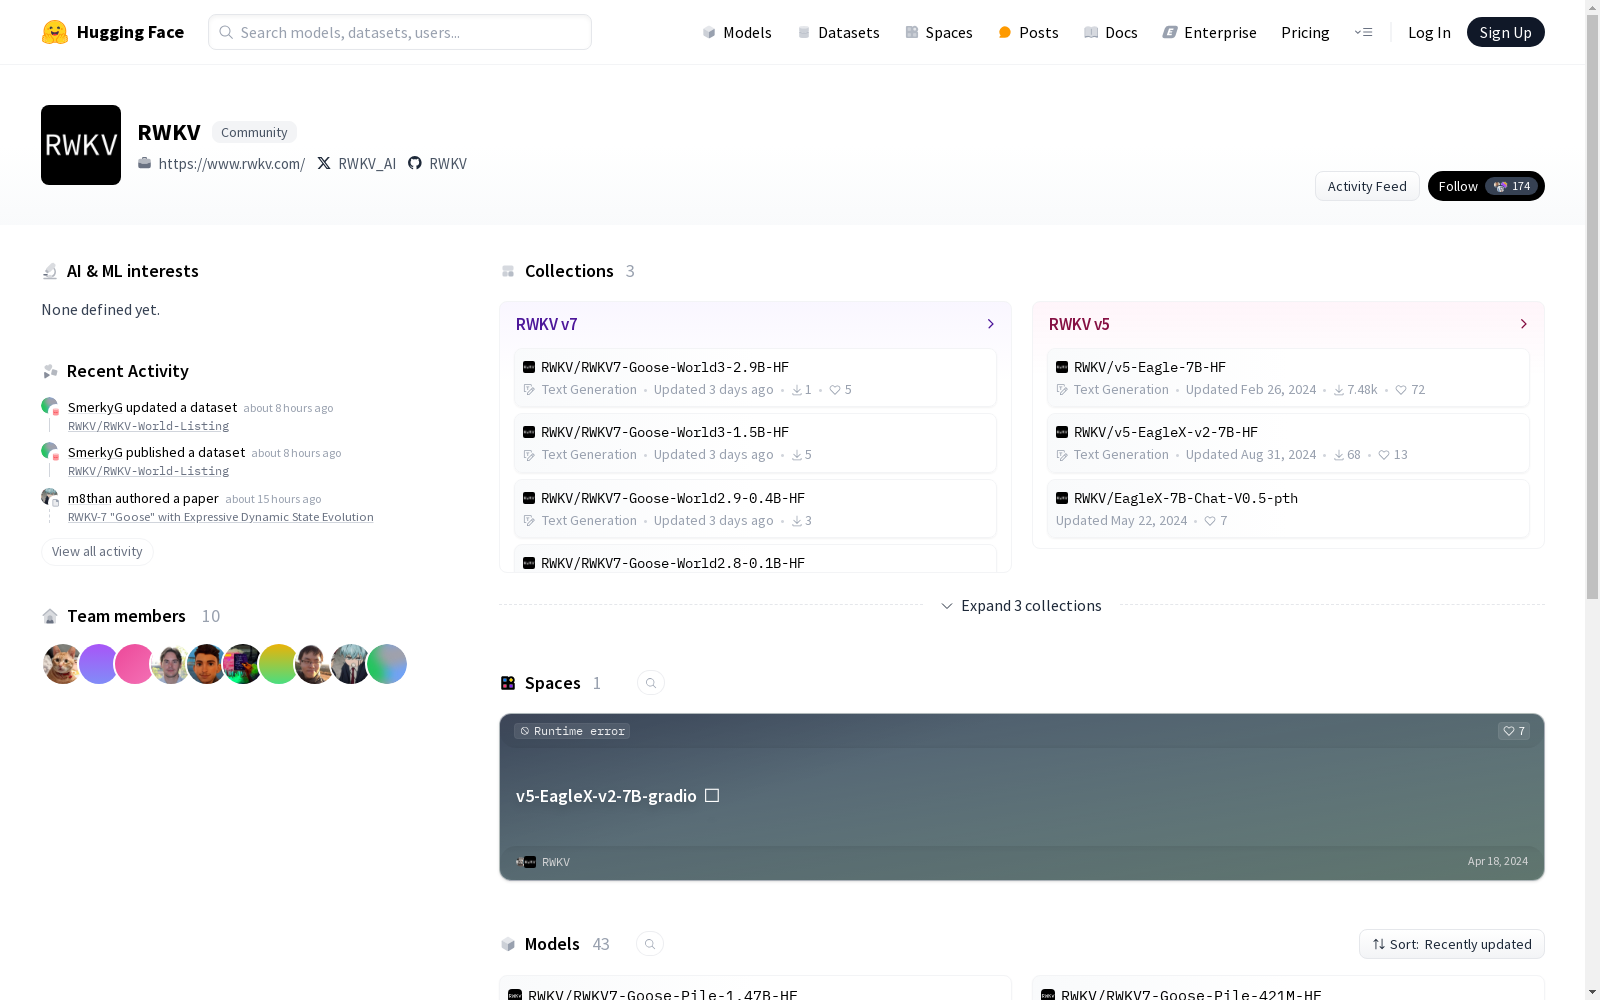The height and width of the screenshot is (1000, 1600).
Task: Open the Datasets navigation item
Action: click(x=838, y=32)
